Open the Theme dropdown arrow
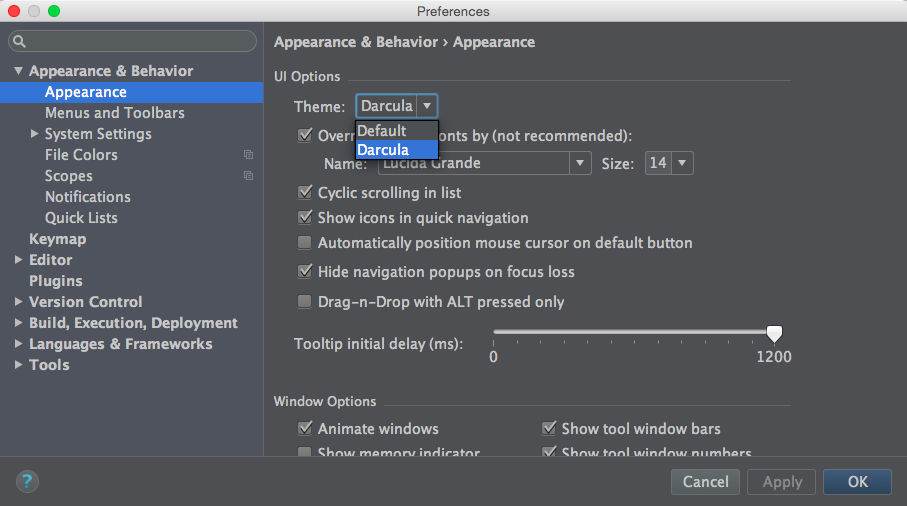The height and width of the screenshot is (506, 907). (x=427, y=106)
